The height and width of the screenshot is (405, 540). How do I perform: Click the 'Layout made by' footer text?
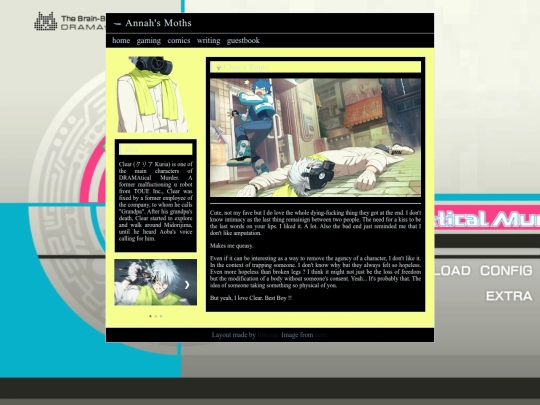(233, 335)
